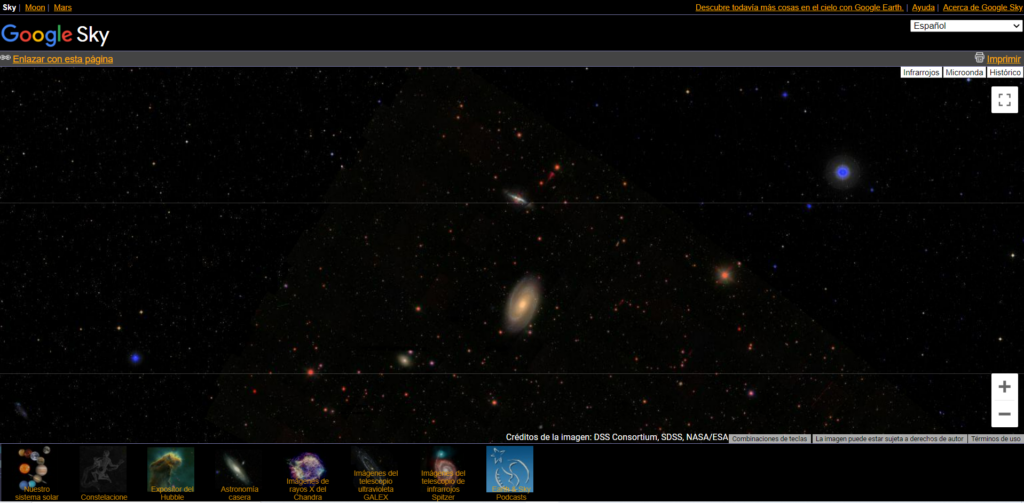1024x503 pixels.
Task: Switch to the Moon tab
Action: click(35, 7)
